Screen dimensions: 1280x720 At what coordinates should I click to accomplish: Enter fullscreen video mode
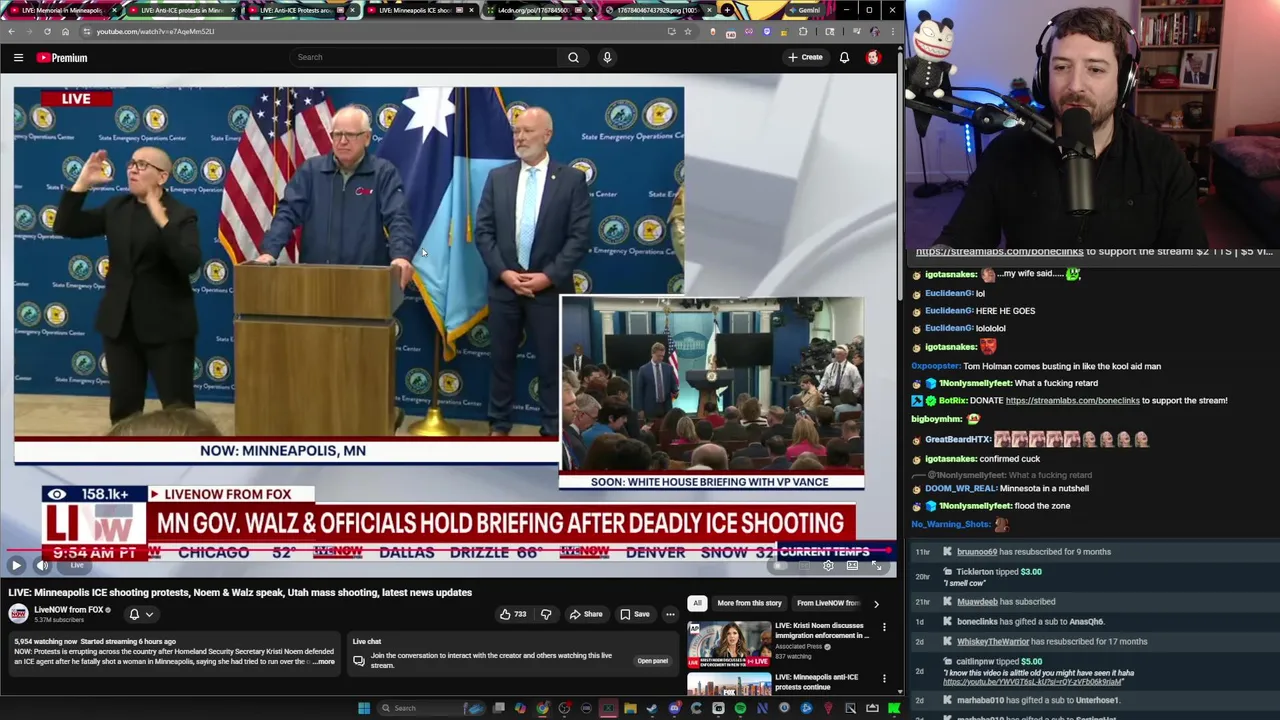point(876,566)
